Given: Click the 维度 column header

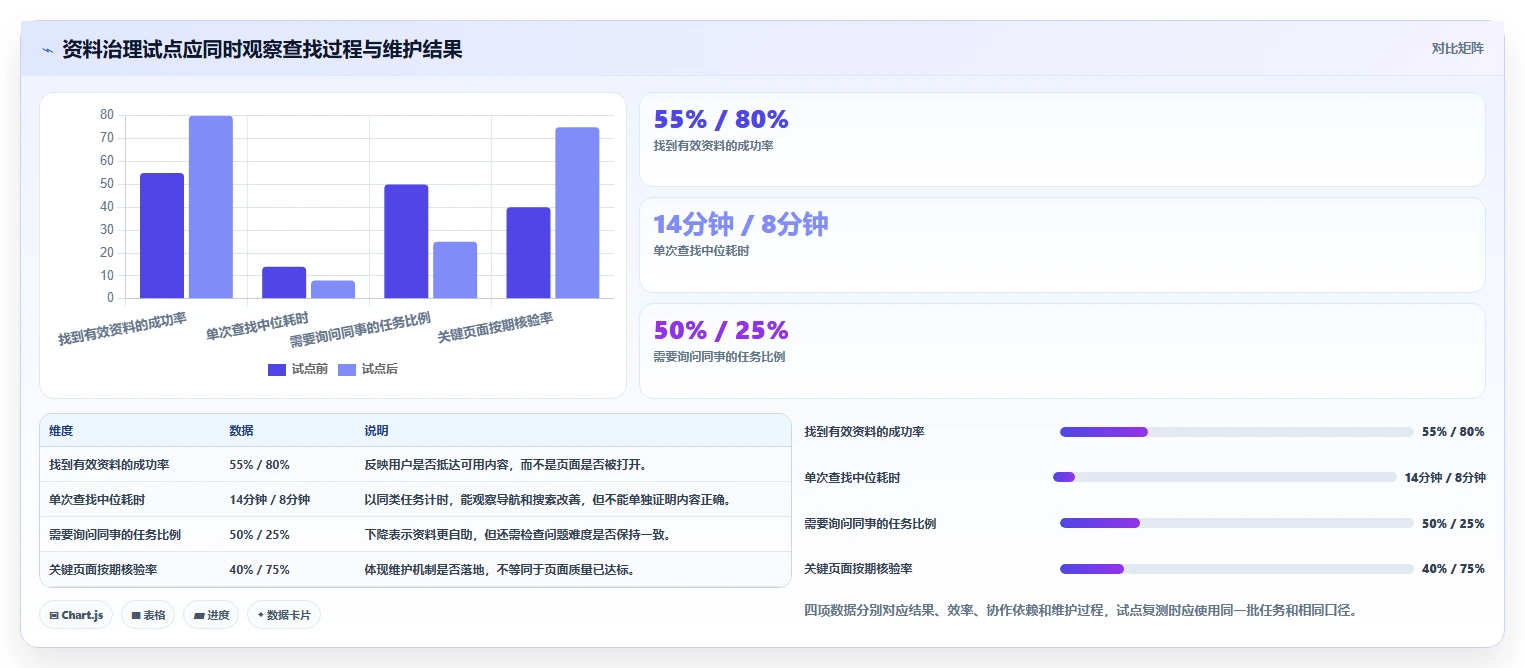Looking at the screenshot, I should 61,431.
